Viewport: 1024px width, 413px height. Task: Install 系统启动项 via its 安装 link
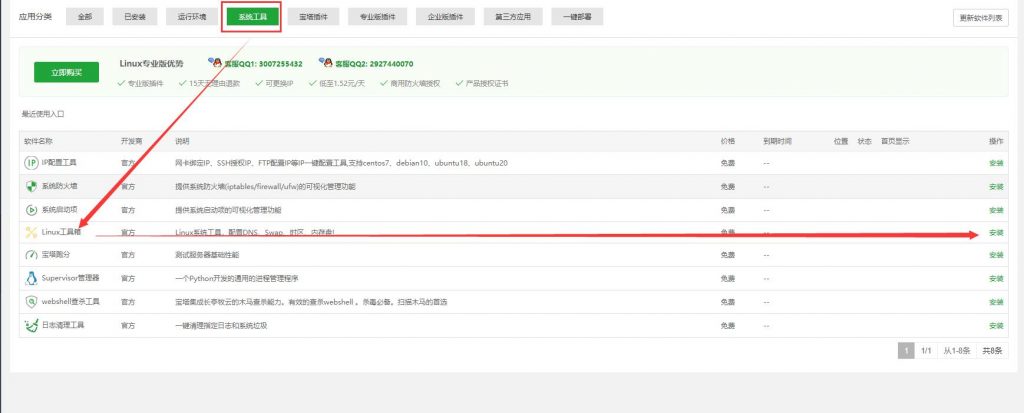(996, 210)
